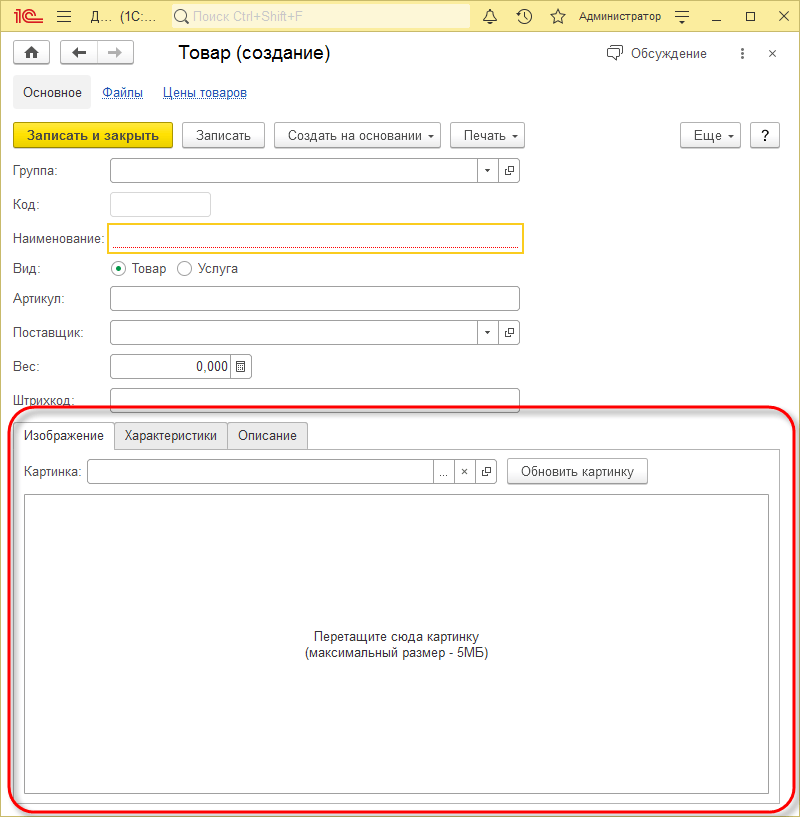This screenshot has width=800, height=817.
Task: Click the Записать button
Action: (x=223, y=135)
